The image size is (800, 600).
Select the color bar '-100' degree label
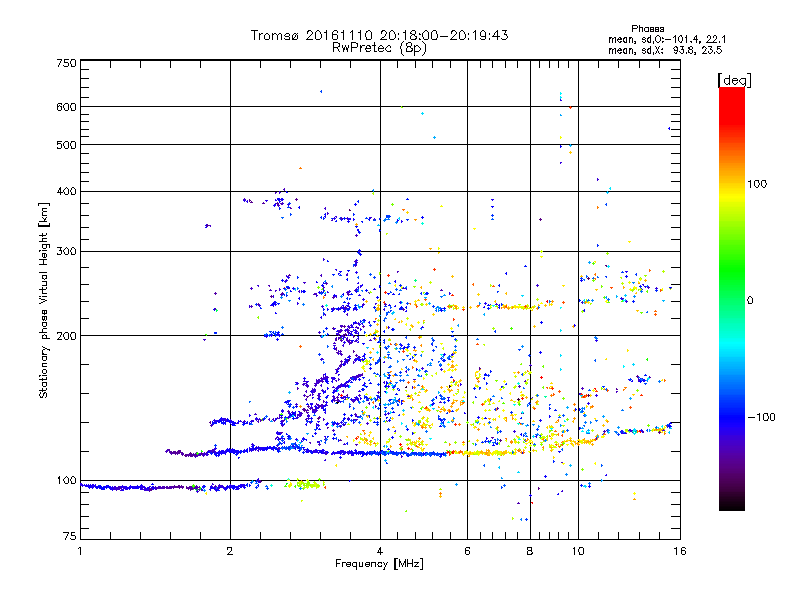point(761,417)
